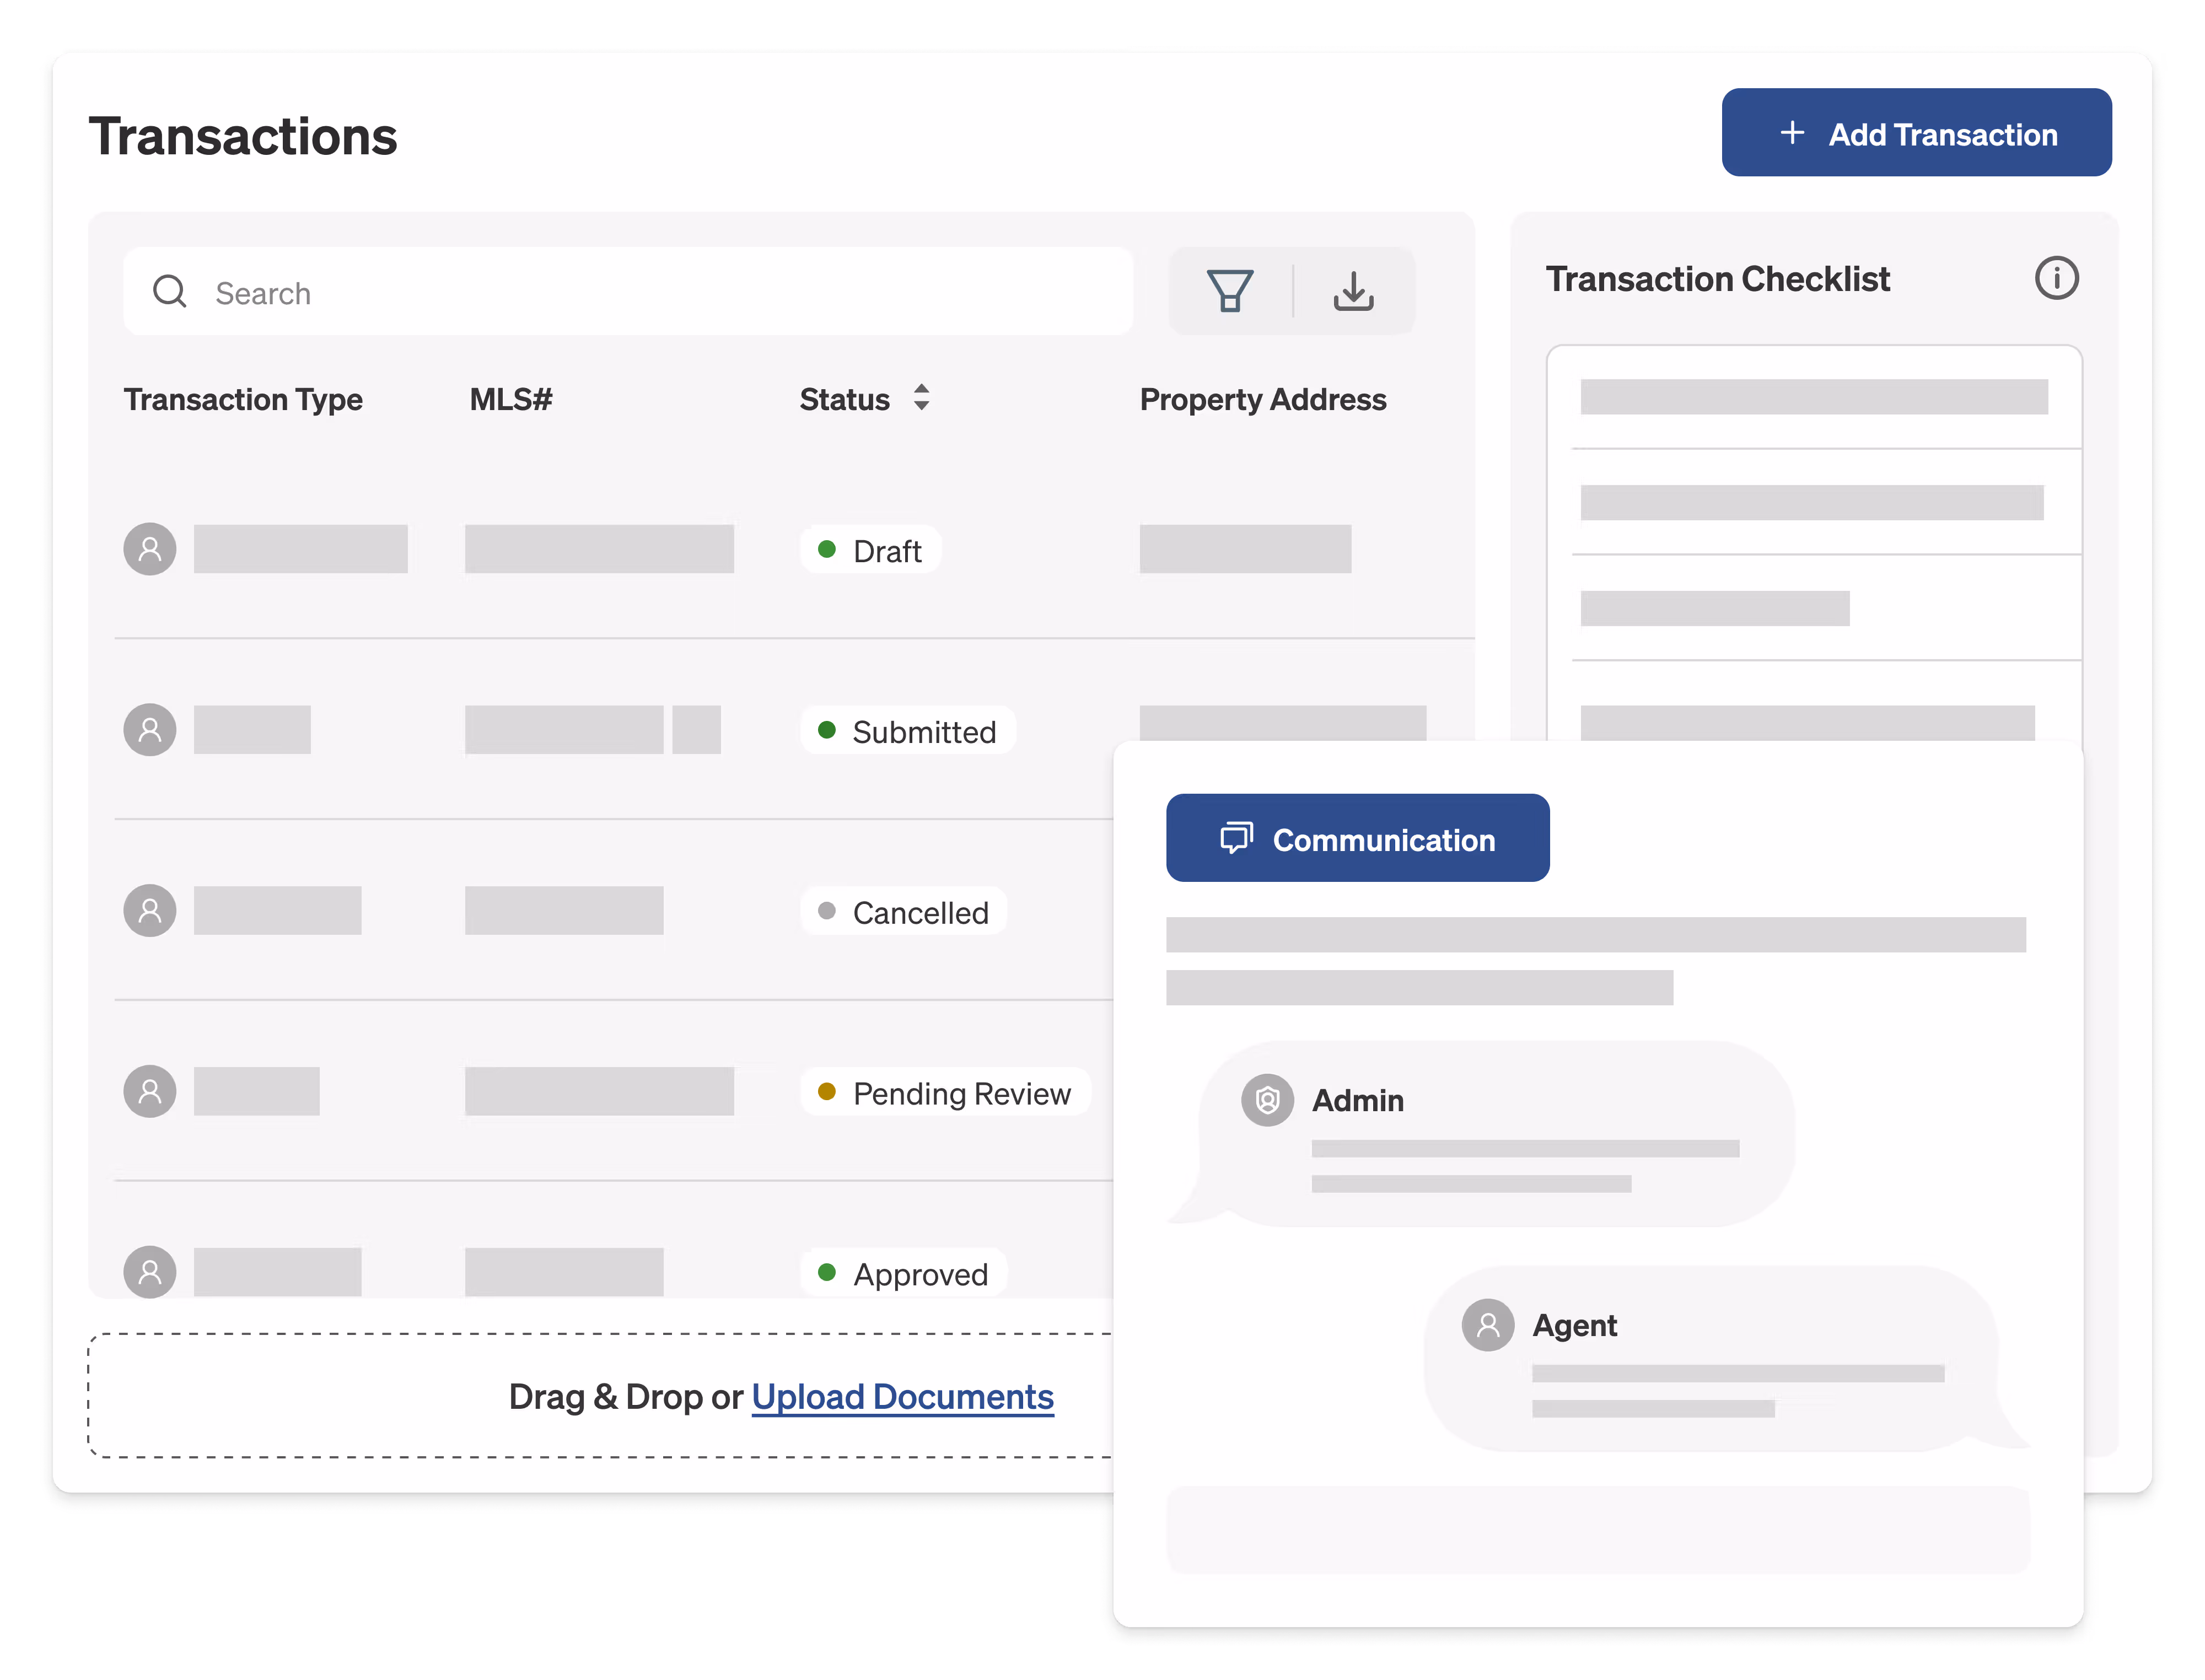The height and width of the screenshot is (1680, 2205).
Task: Click the message input box below Agent
Action: [1597, 1529]
